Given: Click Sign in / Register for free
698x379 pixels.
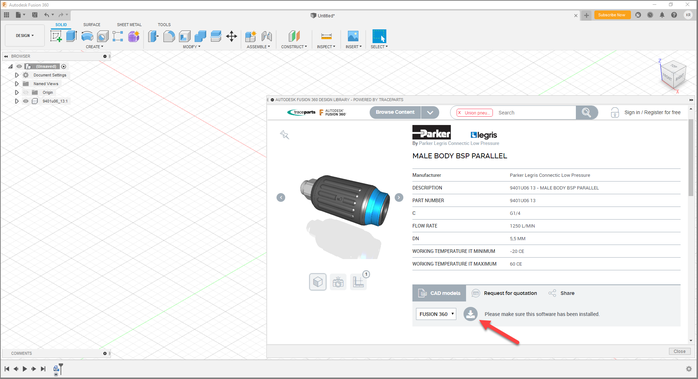Looking at the screenshot, I should 652,113.
